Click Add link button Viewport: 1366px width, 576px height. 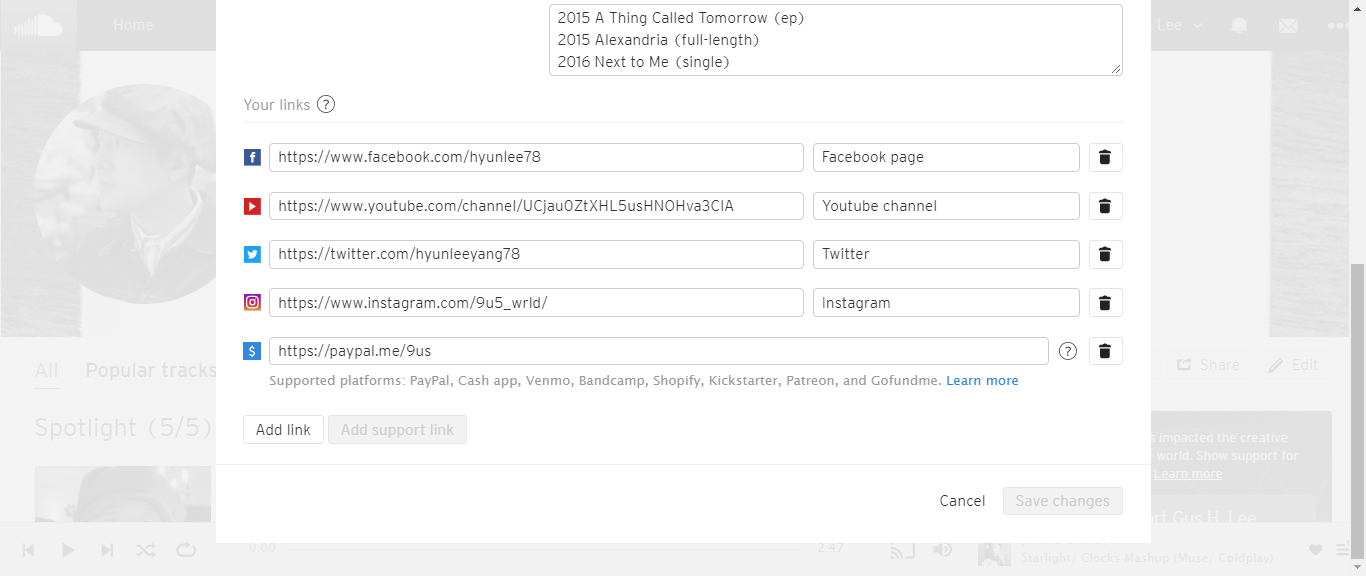coord(283,430)
